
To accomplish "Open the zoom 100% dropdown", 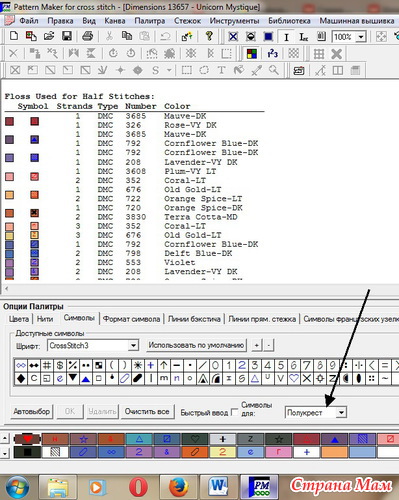I will 361,37.
